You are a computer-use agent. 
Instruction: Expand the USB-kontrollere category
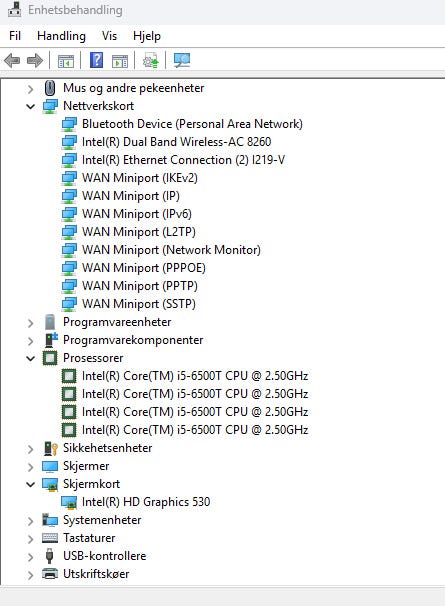point(31,557)
